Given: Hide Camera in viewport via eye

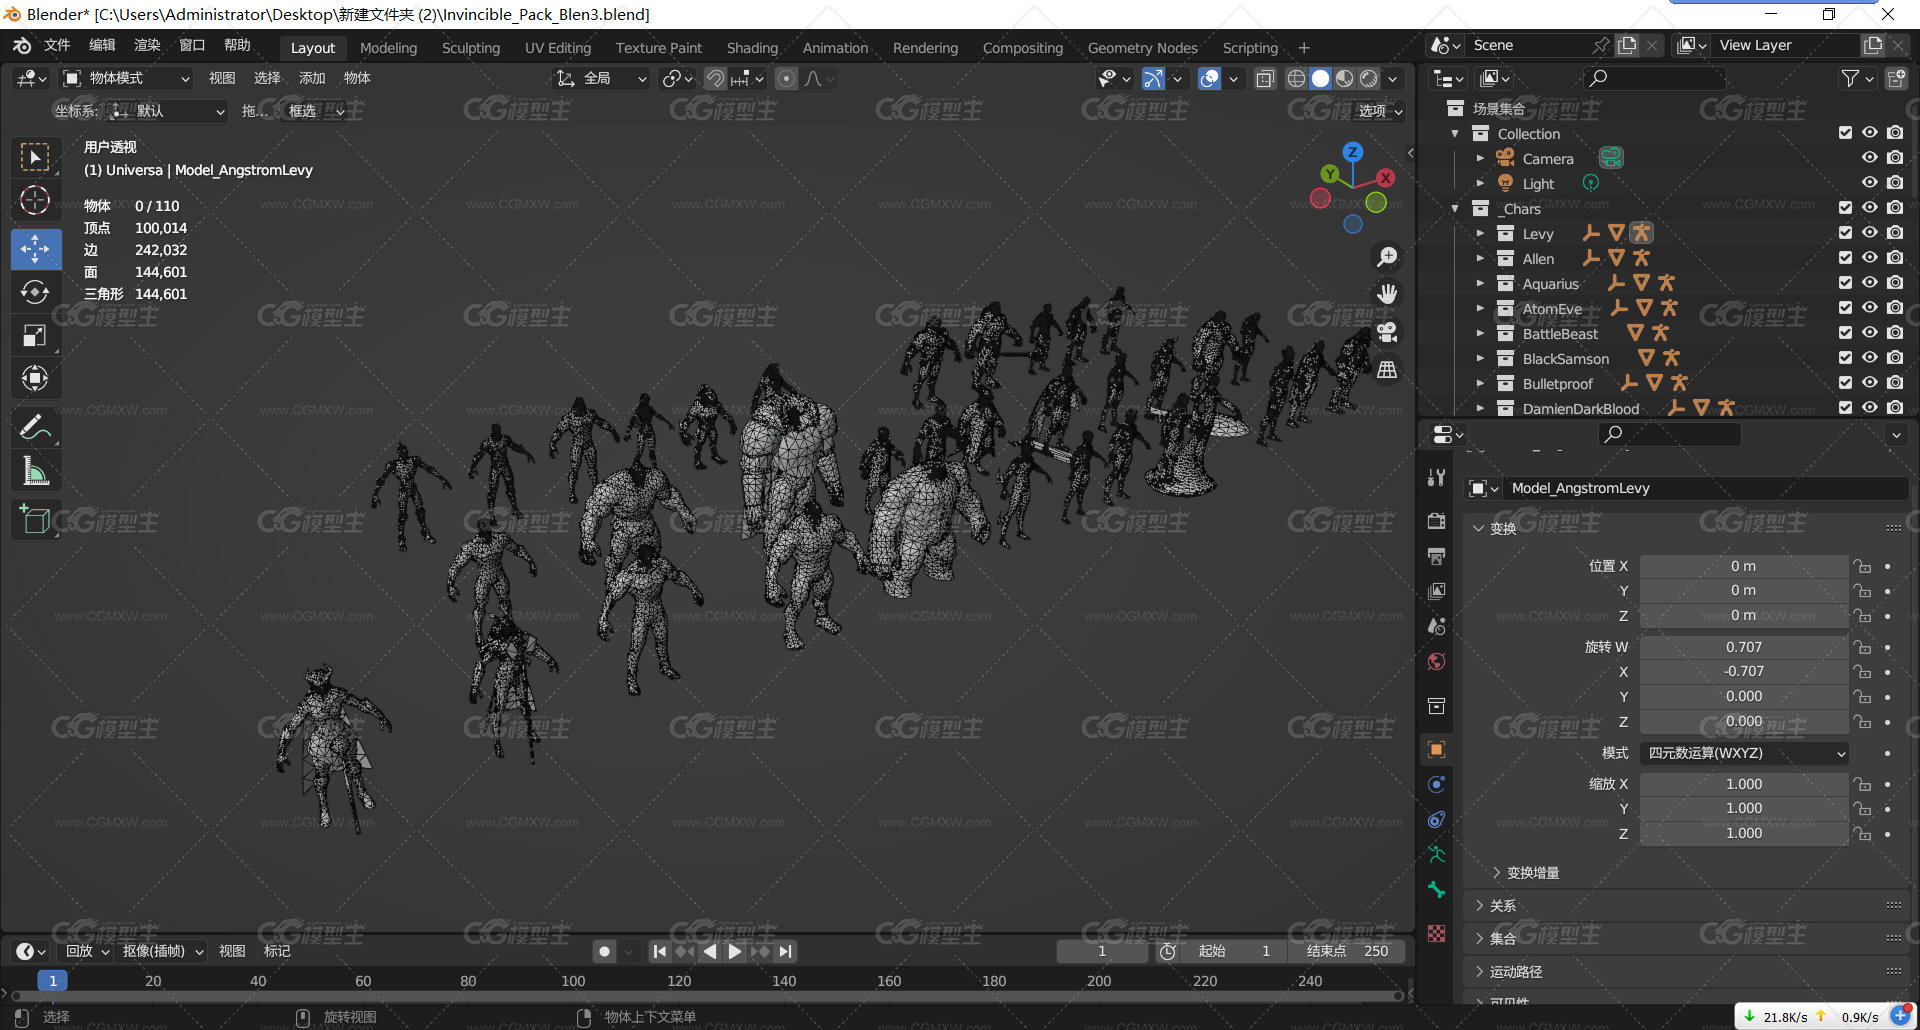Looking at the screenshot, I should pyautogui.click(x=1870, y=158).
